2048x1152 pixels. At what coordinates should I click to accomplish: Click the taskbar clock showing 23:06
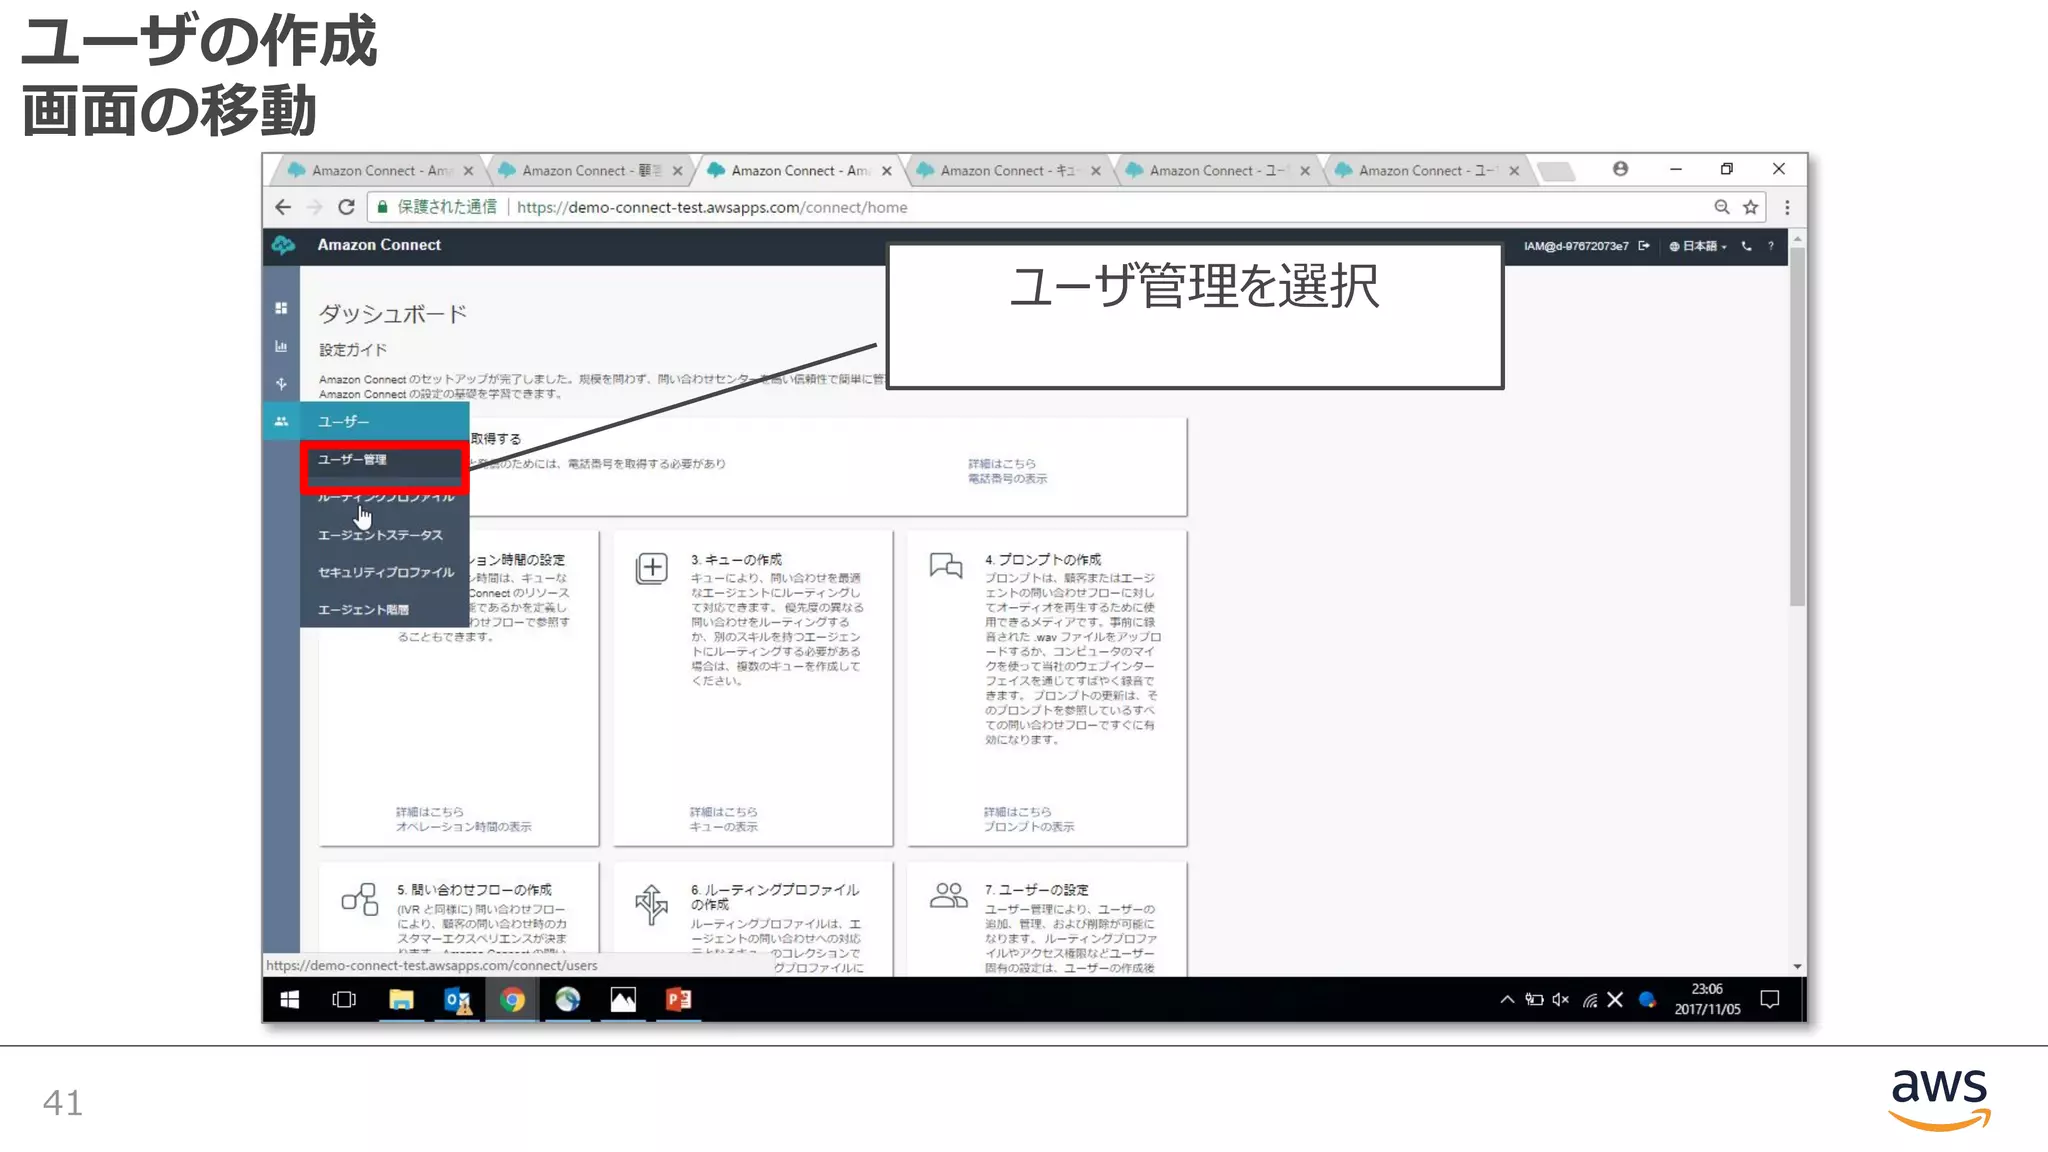click(x=1707, y=1000)
